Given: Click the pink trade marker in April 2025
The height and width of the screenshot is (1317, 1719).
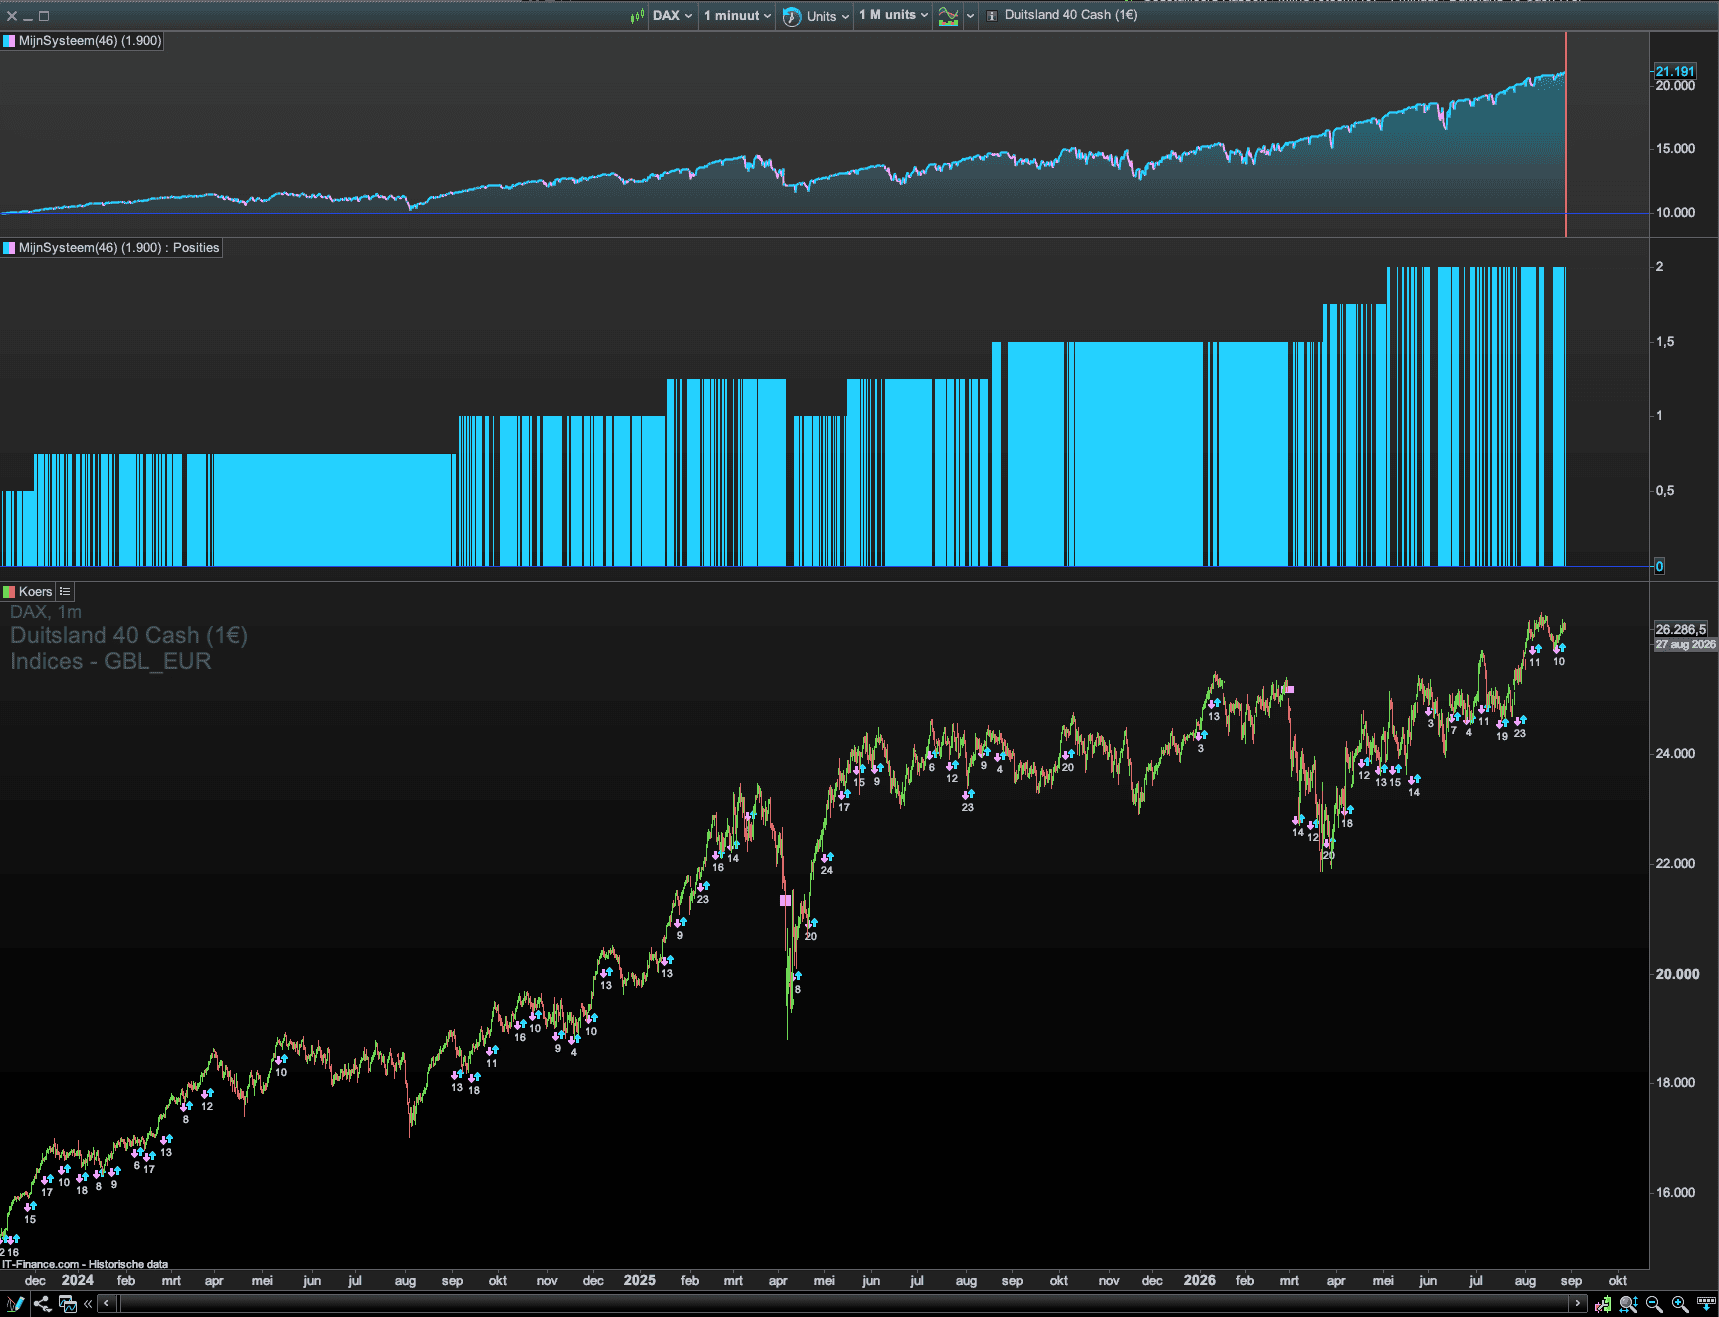Looking at the screenshot, I should click(786, 901).
